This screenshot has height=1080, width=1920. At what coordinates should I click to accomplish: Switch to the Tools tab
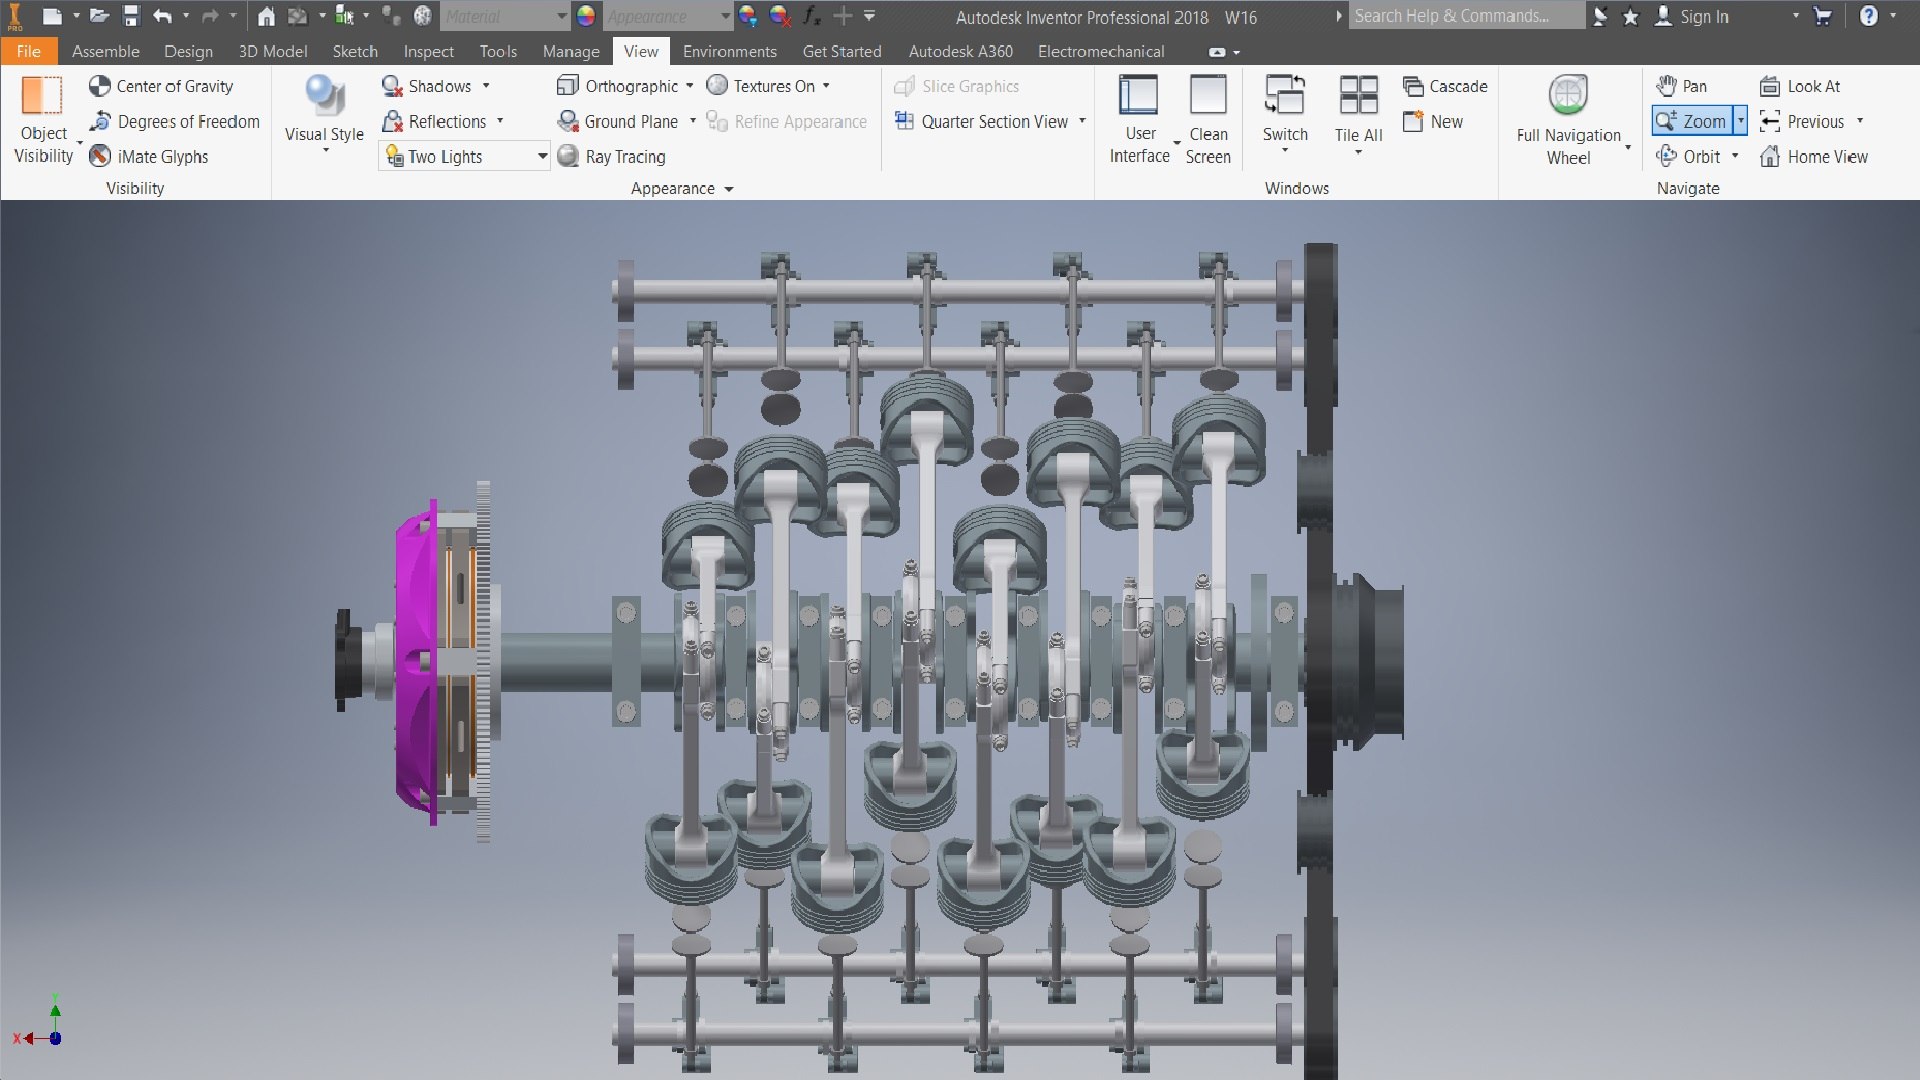click(498, 51)
